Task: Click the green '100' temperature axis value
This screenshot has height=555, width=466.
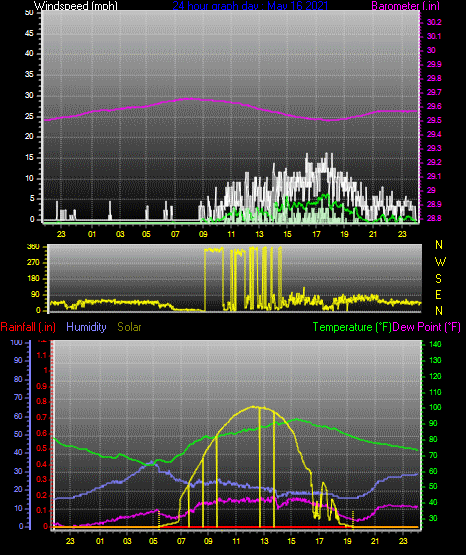Action: (x=436, y=407)
